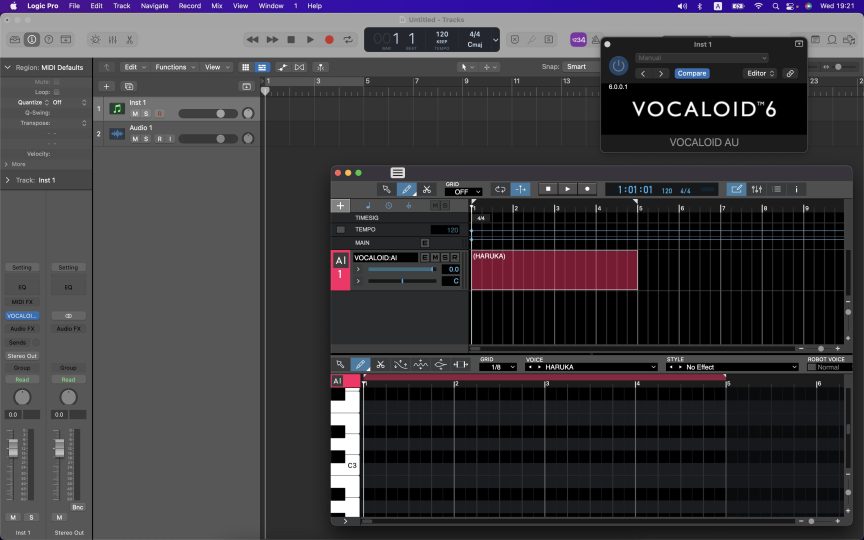Click the Stereo Out output slot
Screen dimensions: 864x540
22,356
